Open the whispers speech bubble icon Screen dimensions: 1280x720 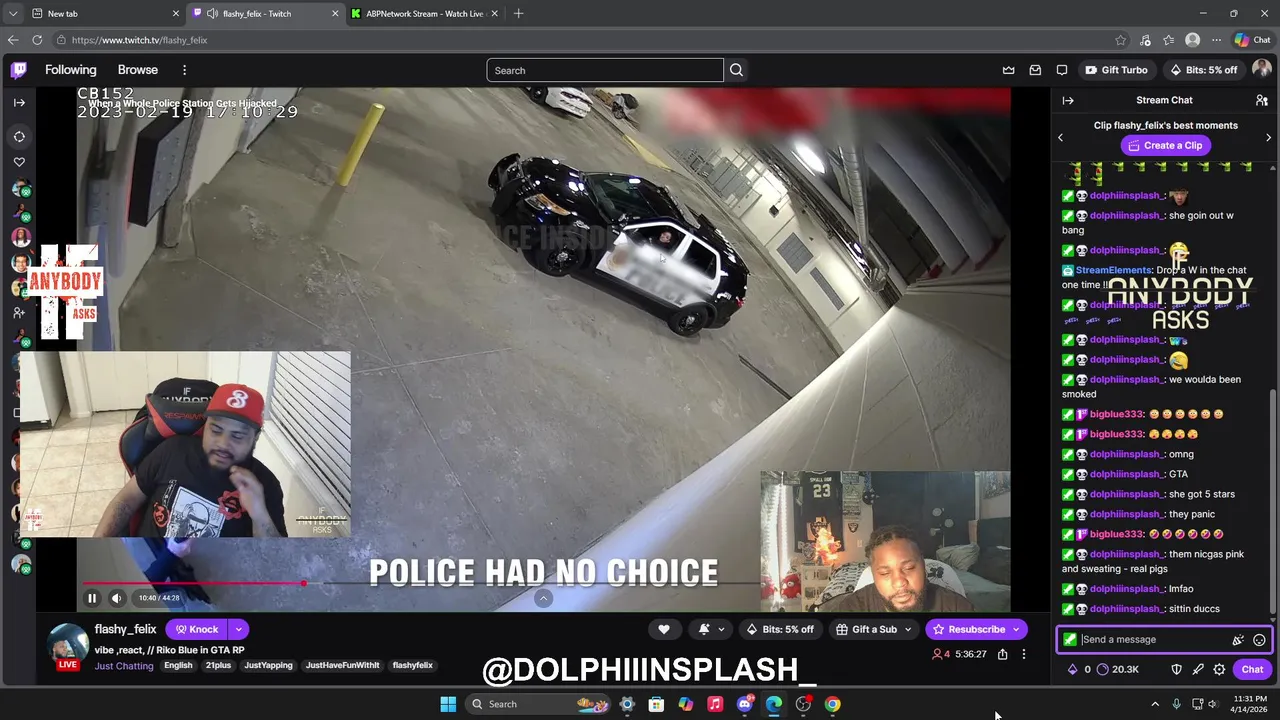pos(1062,70)
